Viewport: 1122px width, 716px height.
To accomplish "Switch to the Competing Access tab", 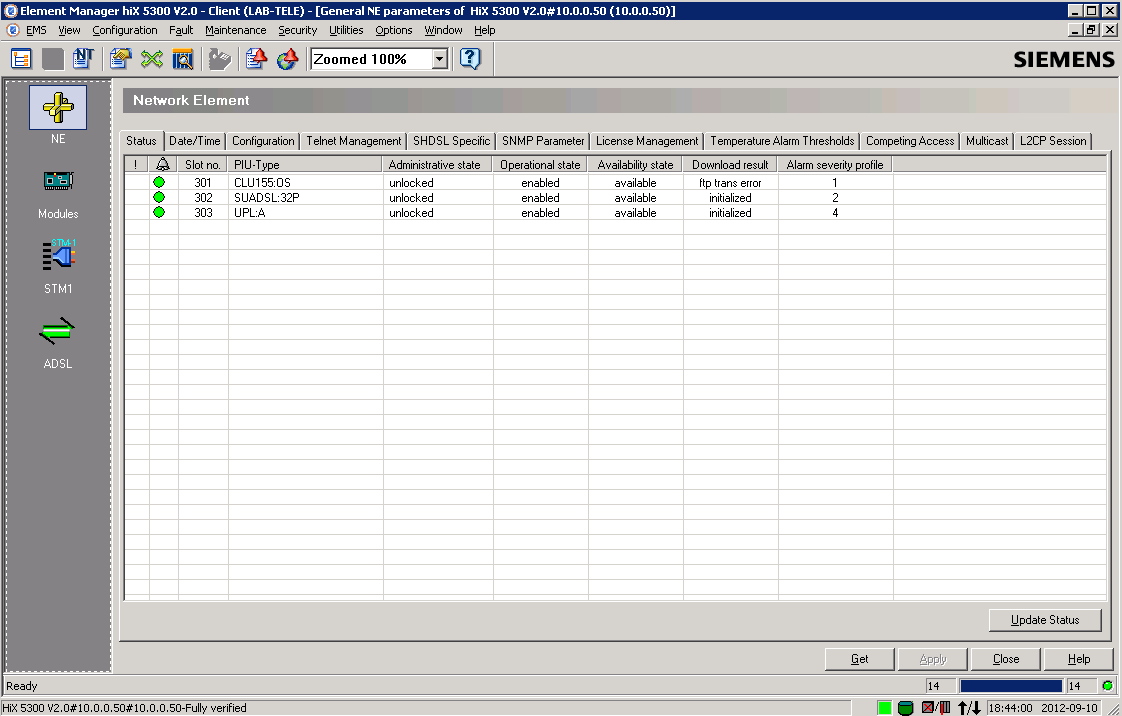I will click(x=910, y=141).
